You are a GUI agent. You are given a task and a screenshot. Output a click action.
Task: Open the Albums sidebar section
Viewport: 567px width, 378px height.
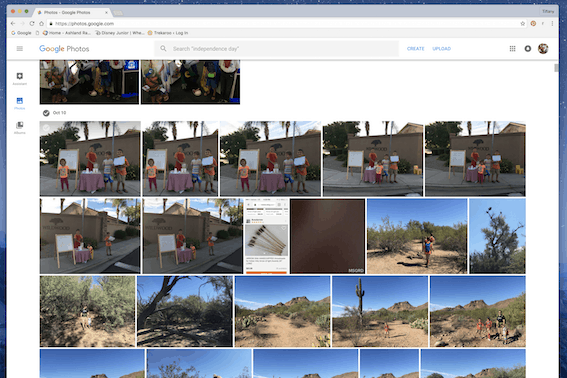(x=20, y=128)
